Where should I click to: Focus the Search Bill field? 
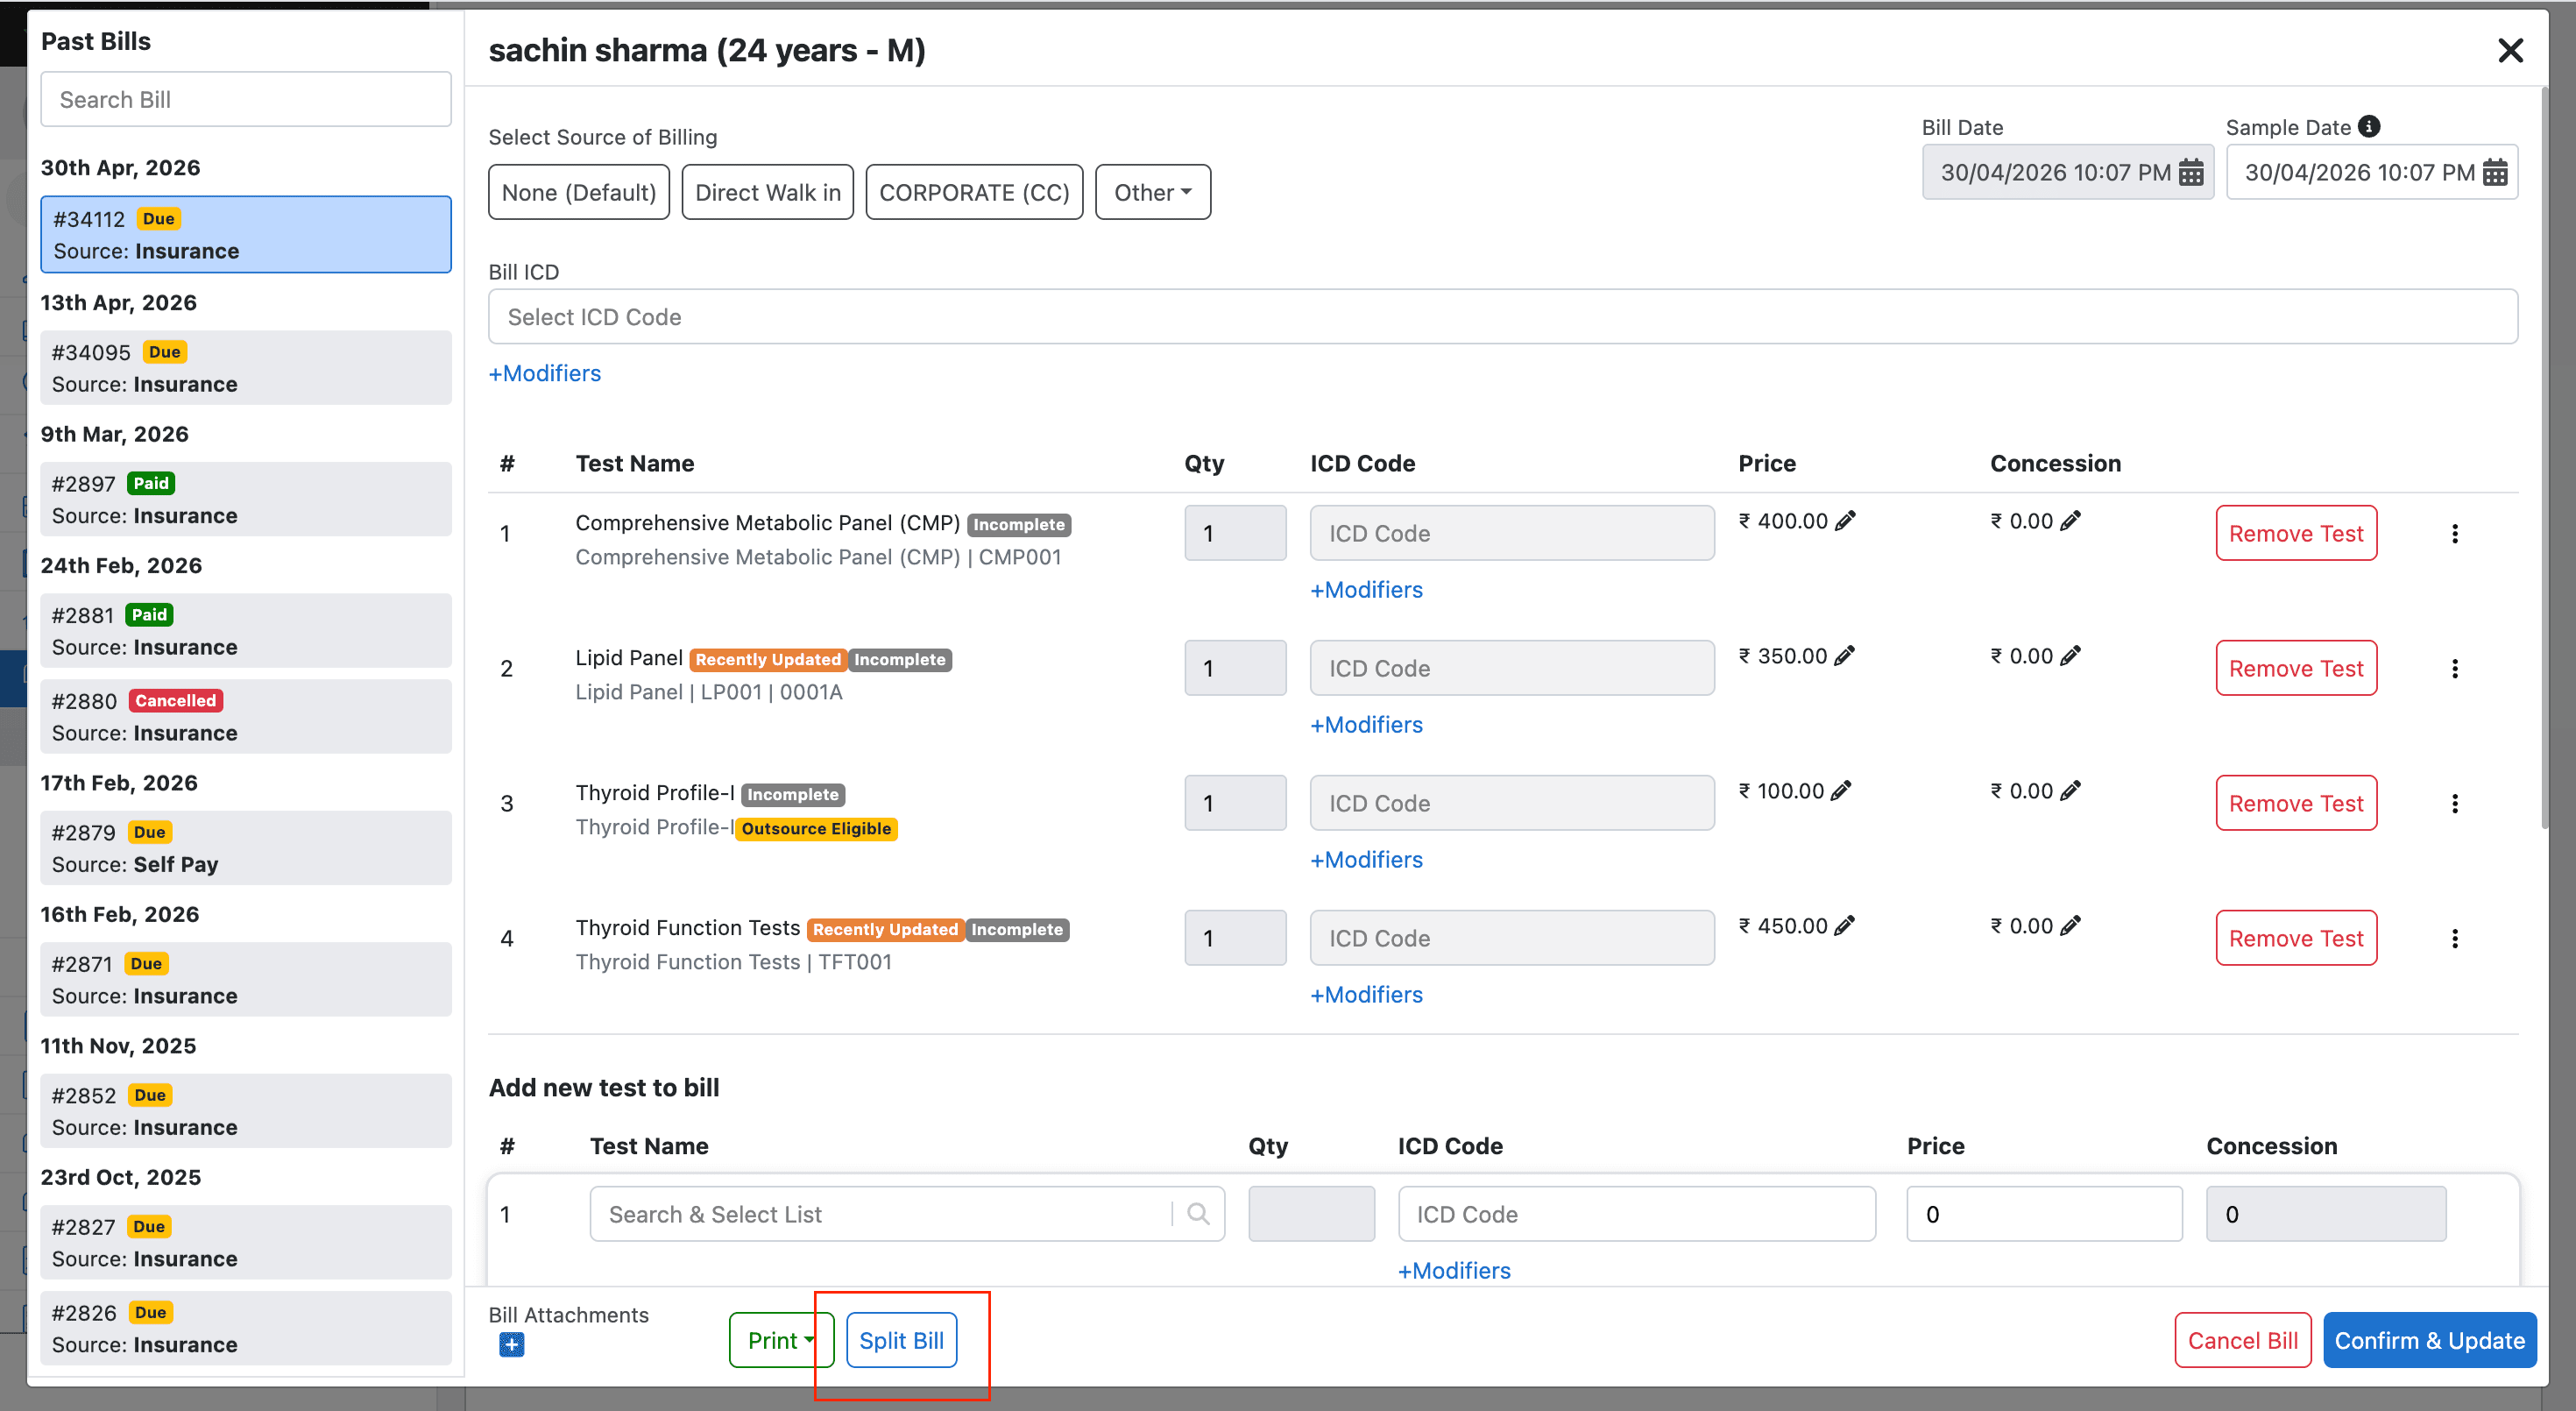pyautogui.click(x=245, y=99)
